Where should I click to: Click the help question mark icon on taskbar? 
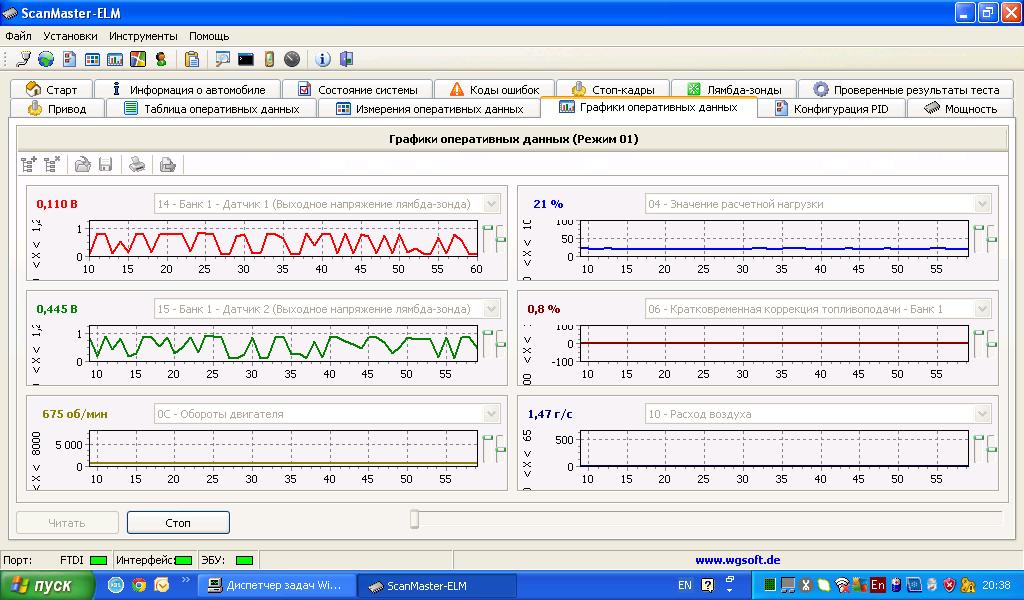coord(707,585)
